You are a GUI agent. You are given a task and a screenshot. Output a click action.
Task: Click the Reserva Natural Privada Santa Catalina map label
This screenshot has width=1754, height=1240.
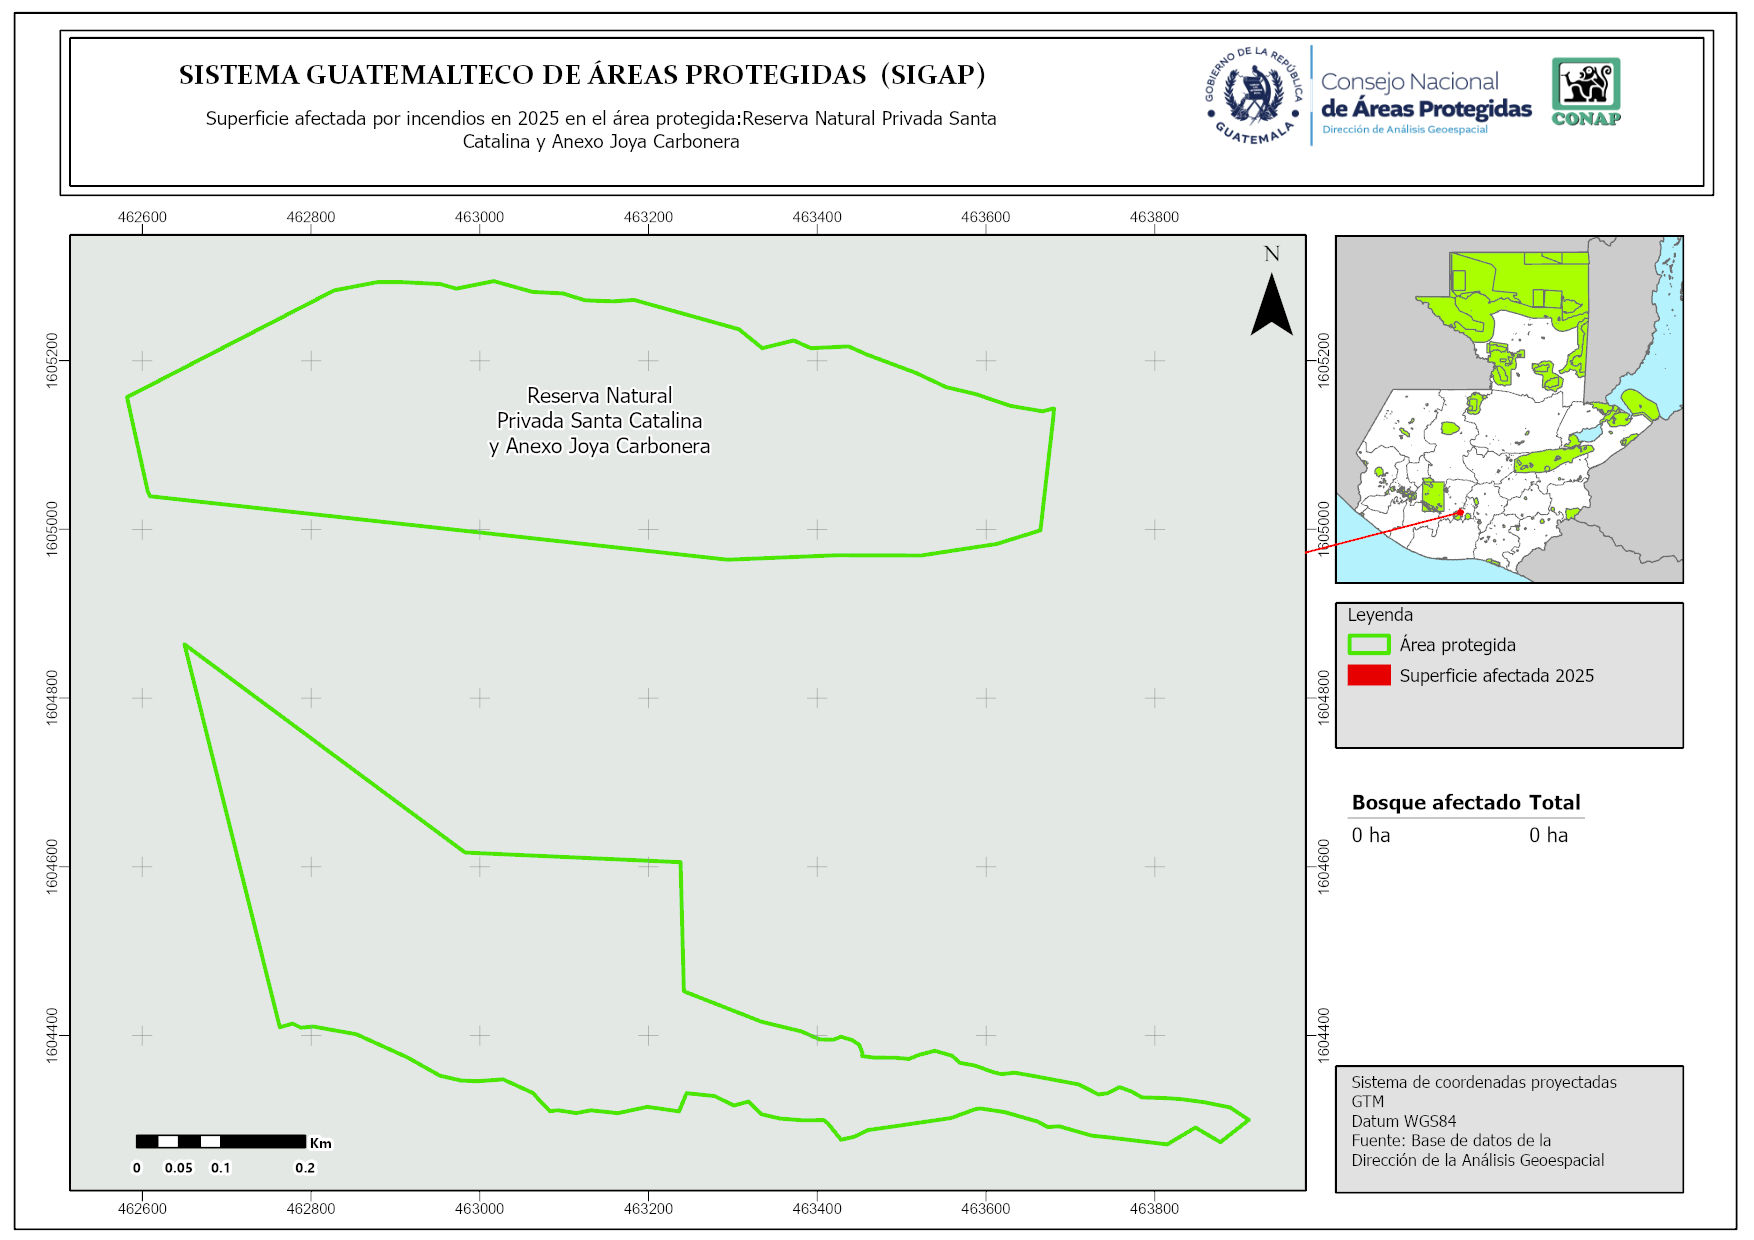point(599,421)
